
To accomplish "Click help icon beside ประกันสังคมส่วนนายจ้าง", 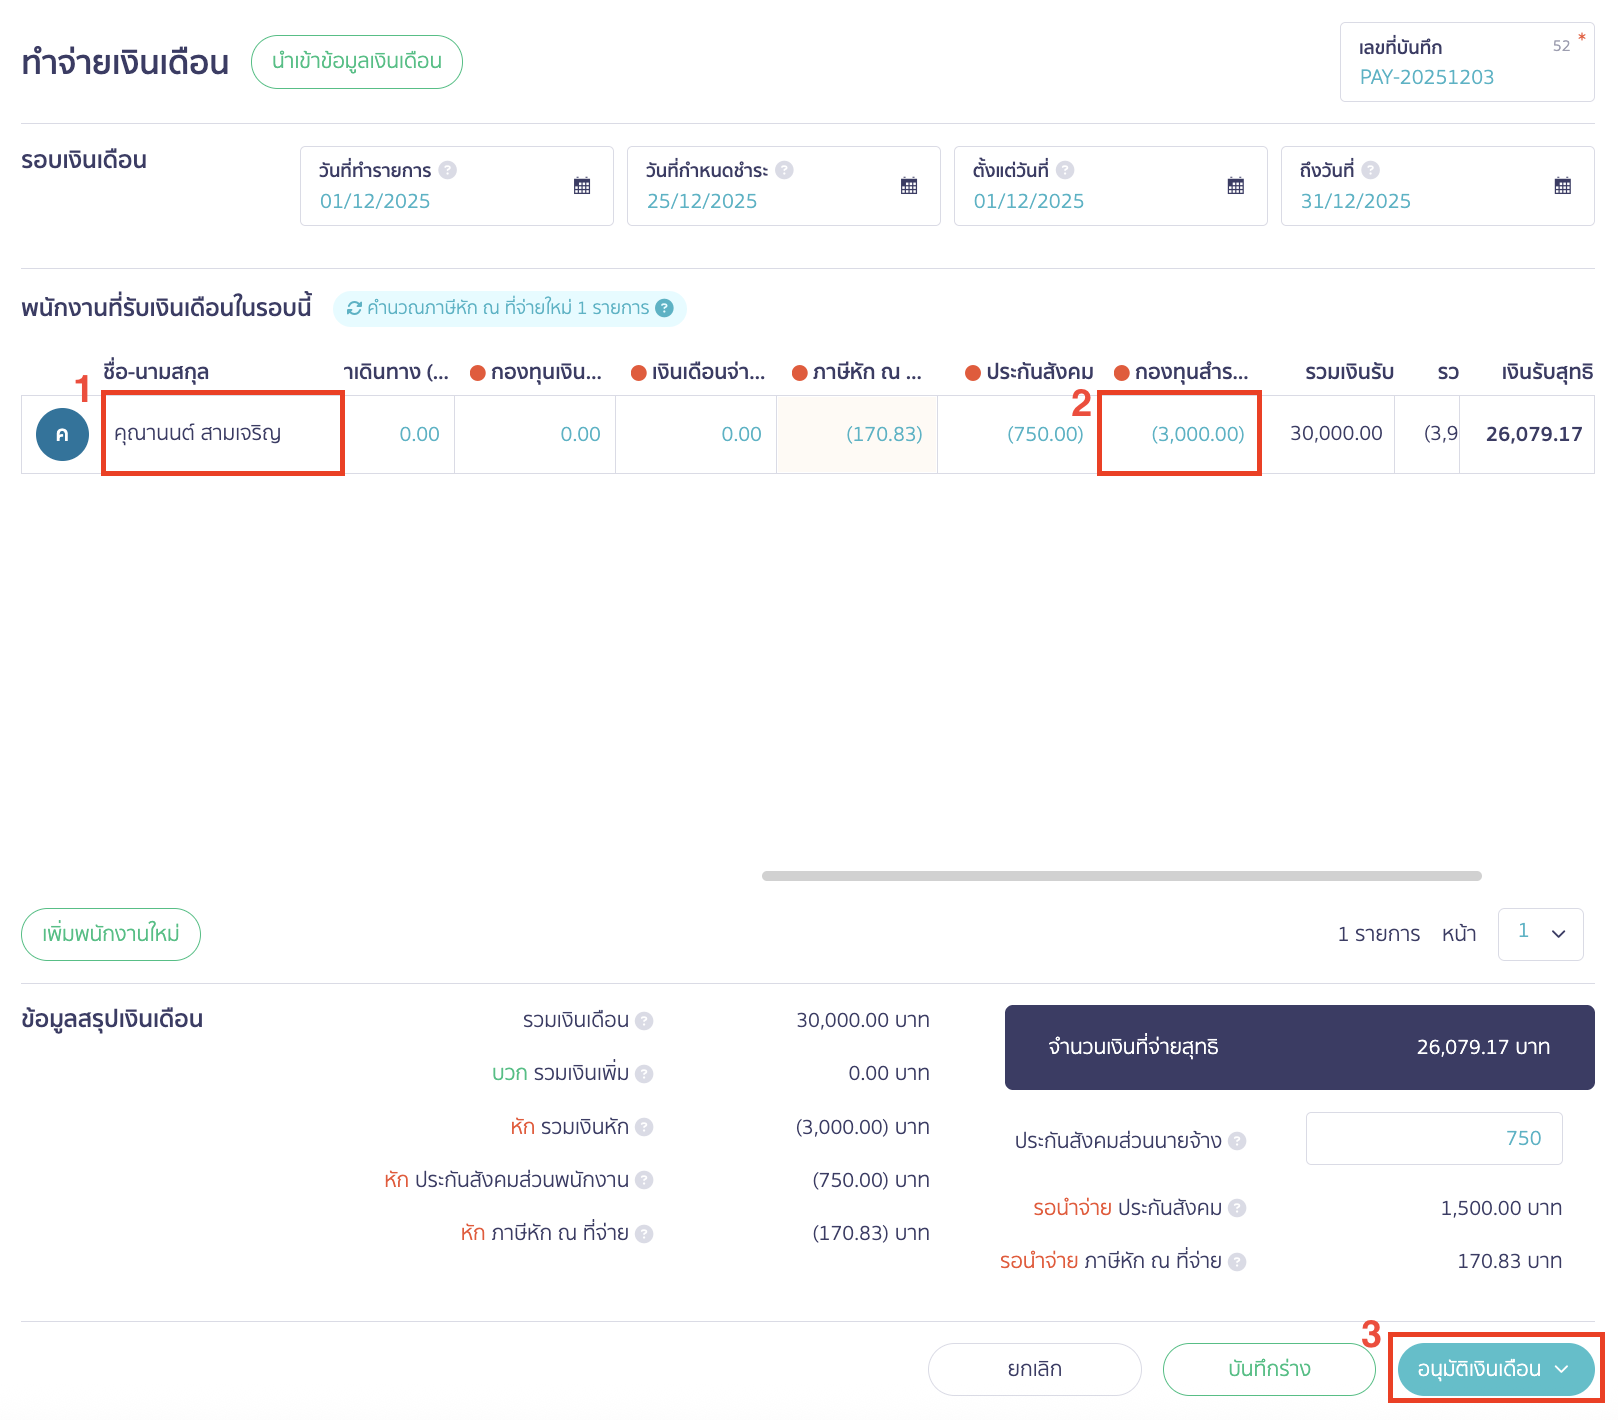I will pyautogui.click(x=1237, y=1141).
